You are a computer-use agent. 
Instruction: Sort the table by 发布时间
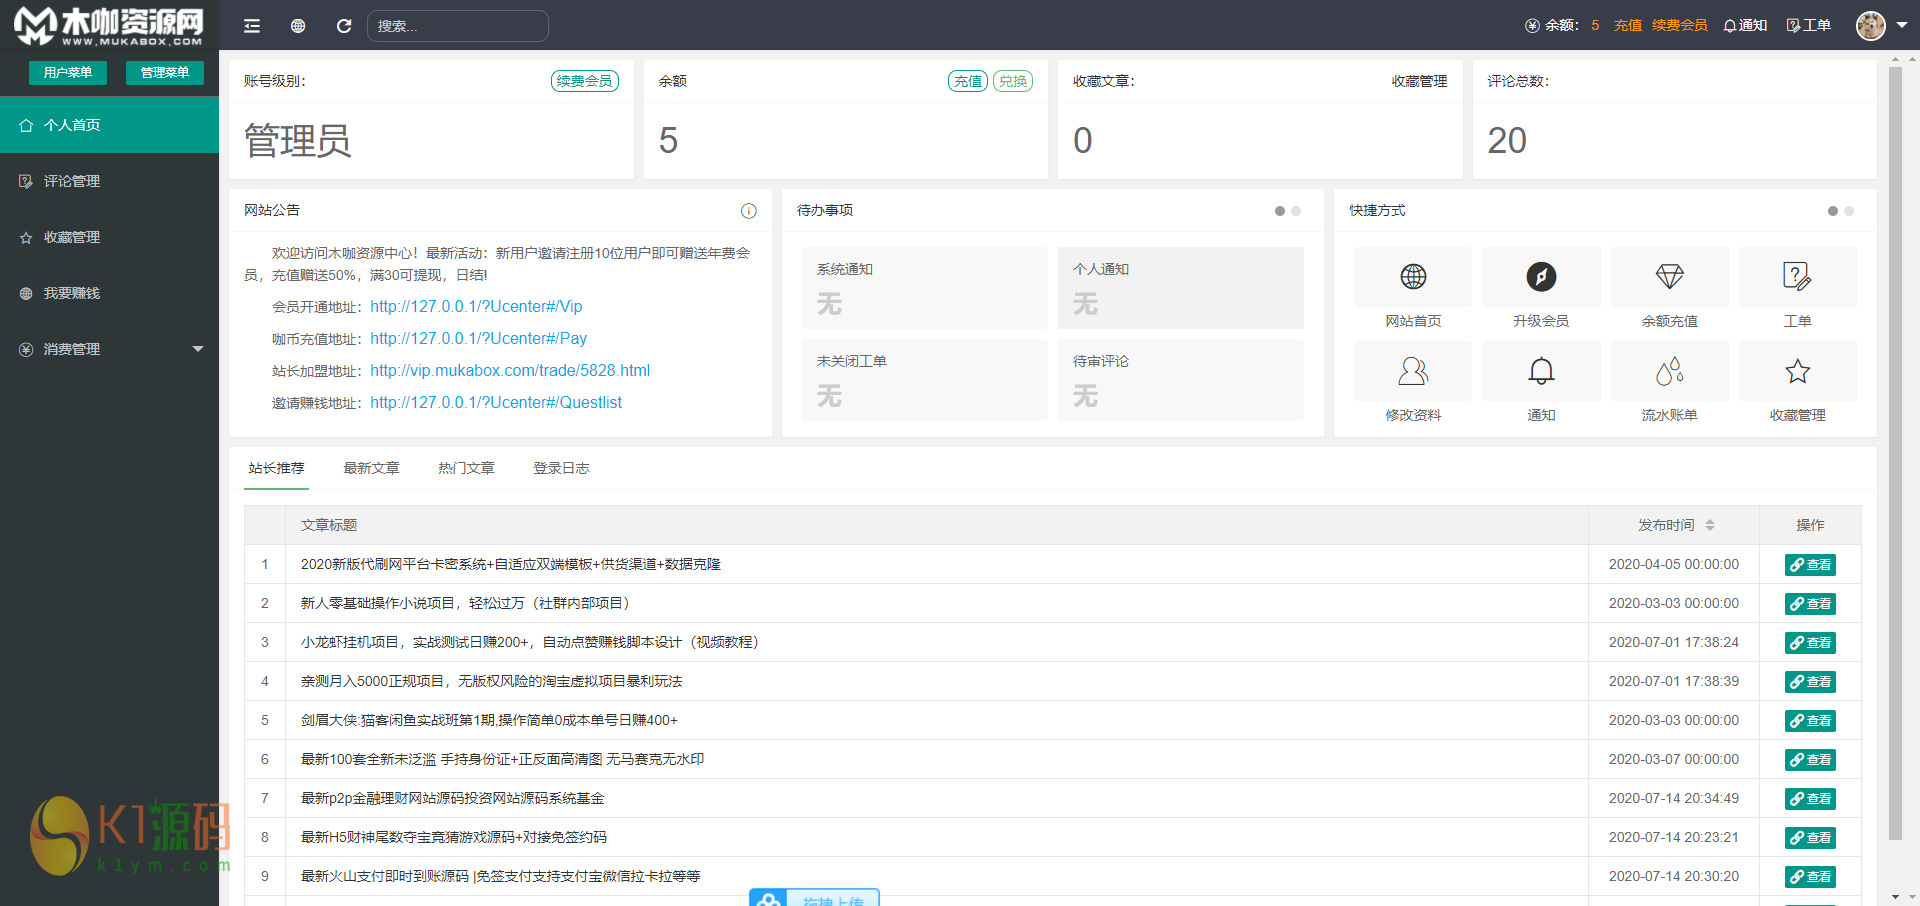1709,525
